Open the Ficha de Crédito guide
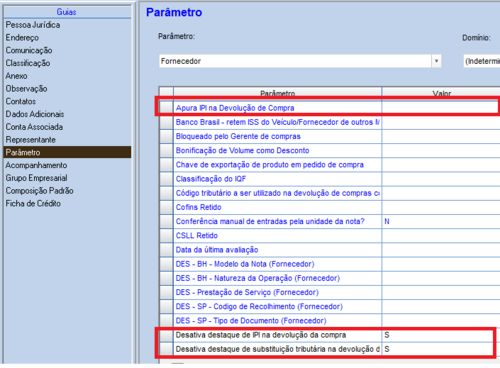The height and width of the screenshot is (368, 500). (x=33, y=203)
